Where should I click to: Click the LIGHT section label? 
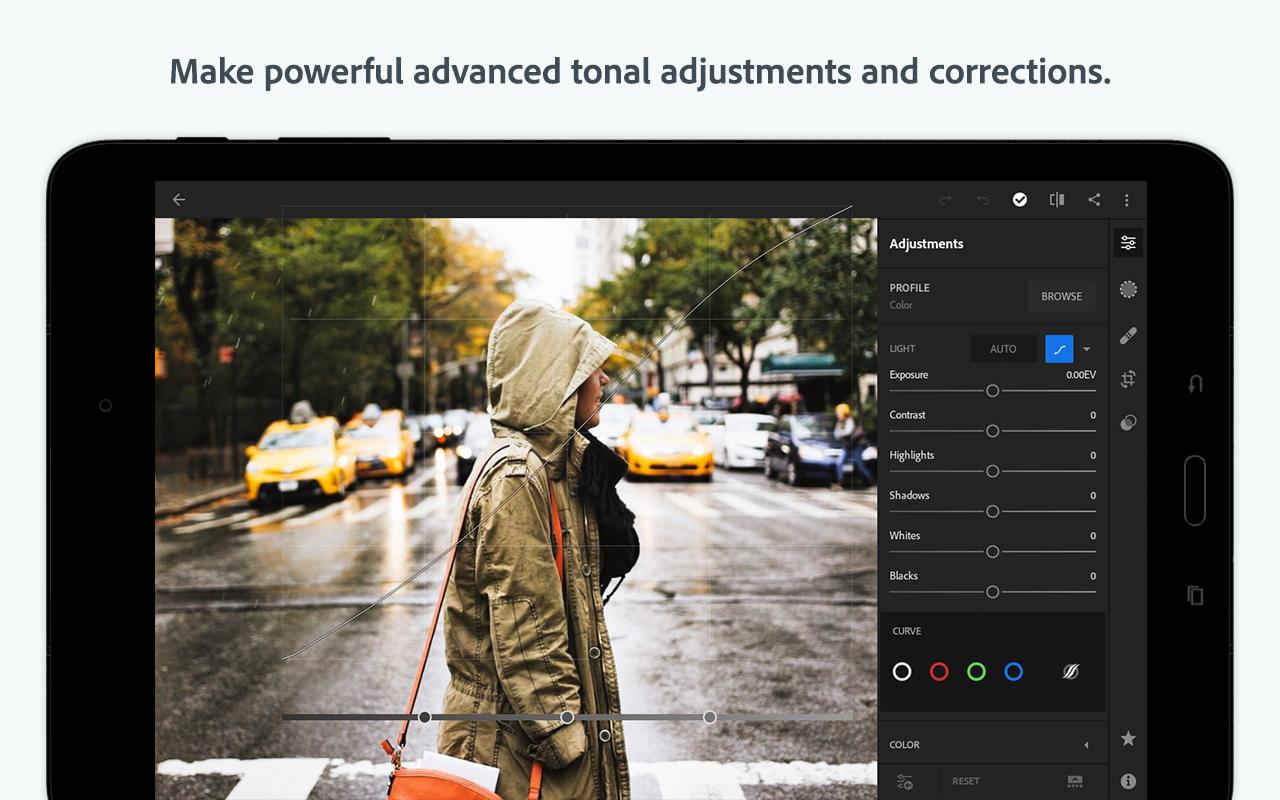(x=903, y=349)
